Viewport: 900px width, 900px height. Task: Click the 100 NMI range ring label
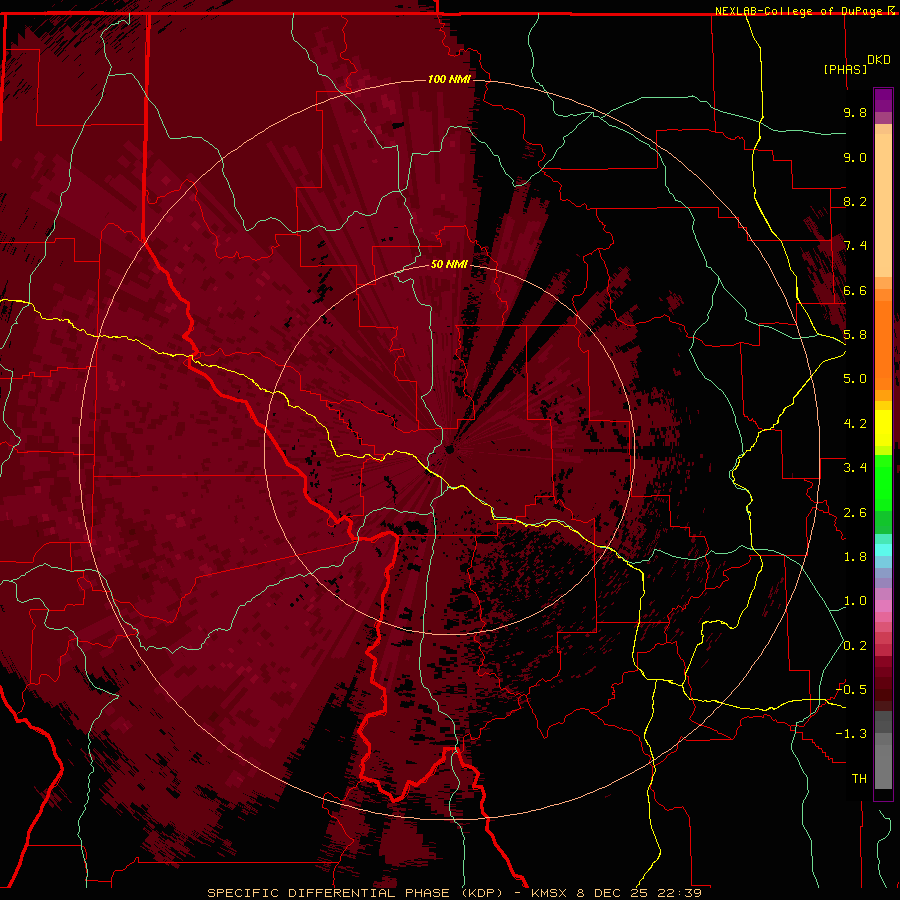tap(449, 79)
